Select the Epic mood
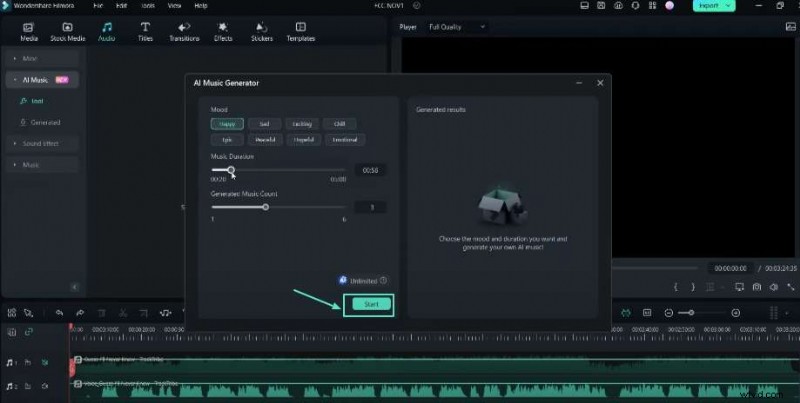This screenshot has height=403, width=800. pos(227,140)
